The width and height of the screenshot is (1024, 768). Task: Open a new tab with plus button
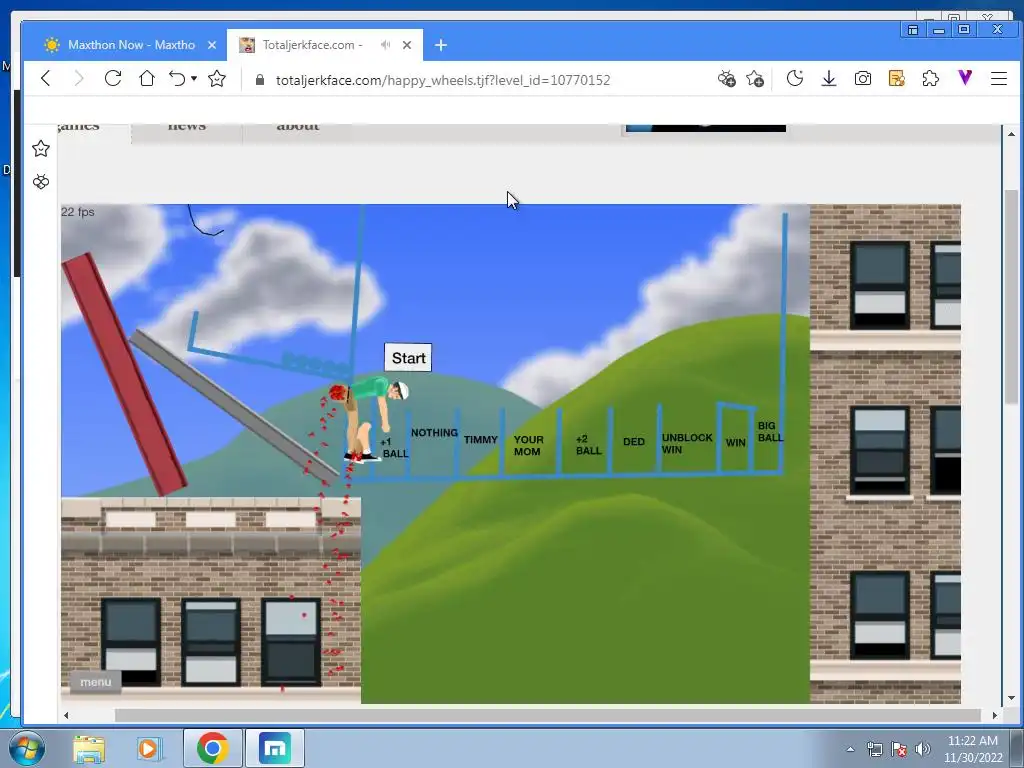441,45
